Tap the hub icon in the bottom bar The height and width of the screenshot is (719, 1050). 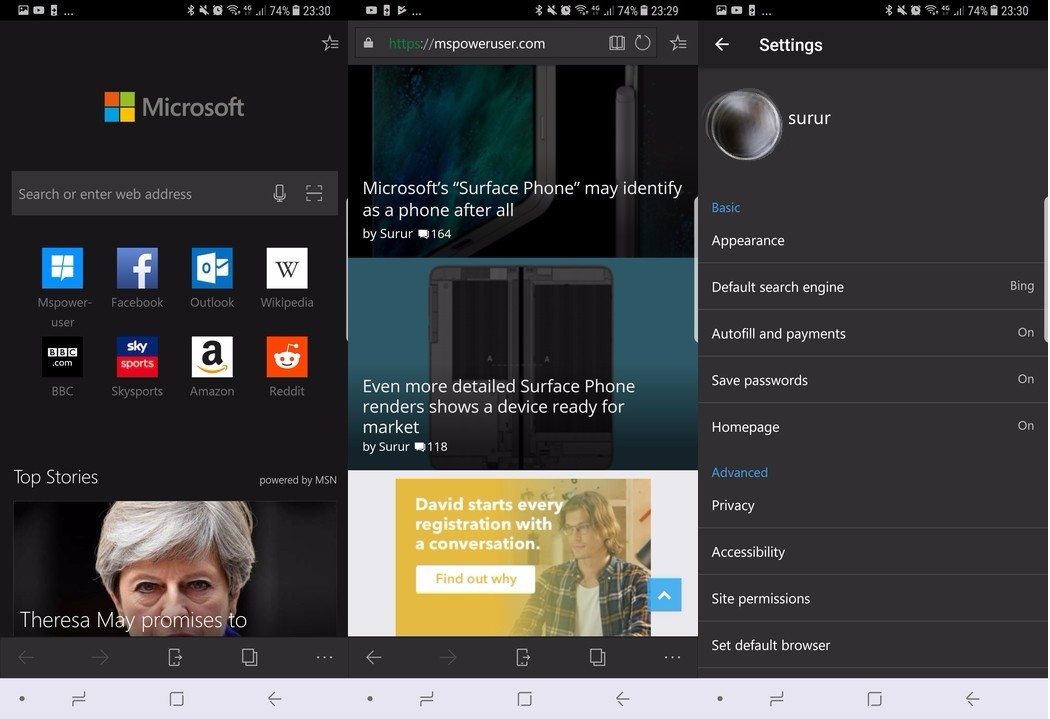(x=523, y=657)
